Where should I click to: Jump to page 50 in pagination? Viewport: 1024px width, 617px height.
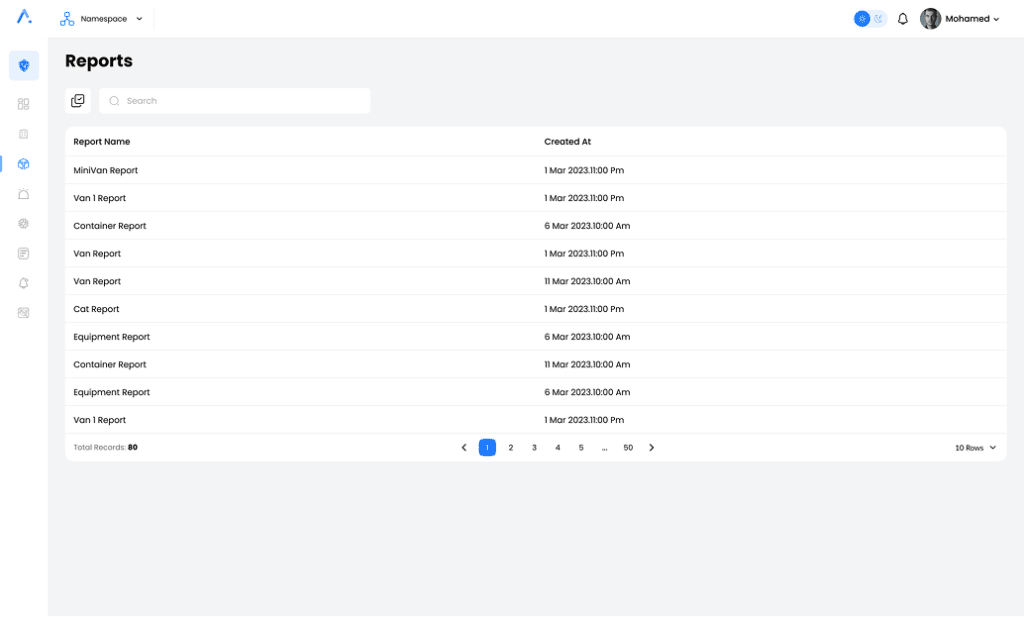coord(628,448)
